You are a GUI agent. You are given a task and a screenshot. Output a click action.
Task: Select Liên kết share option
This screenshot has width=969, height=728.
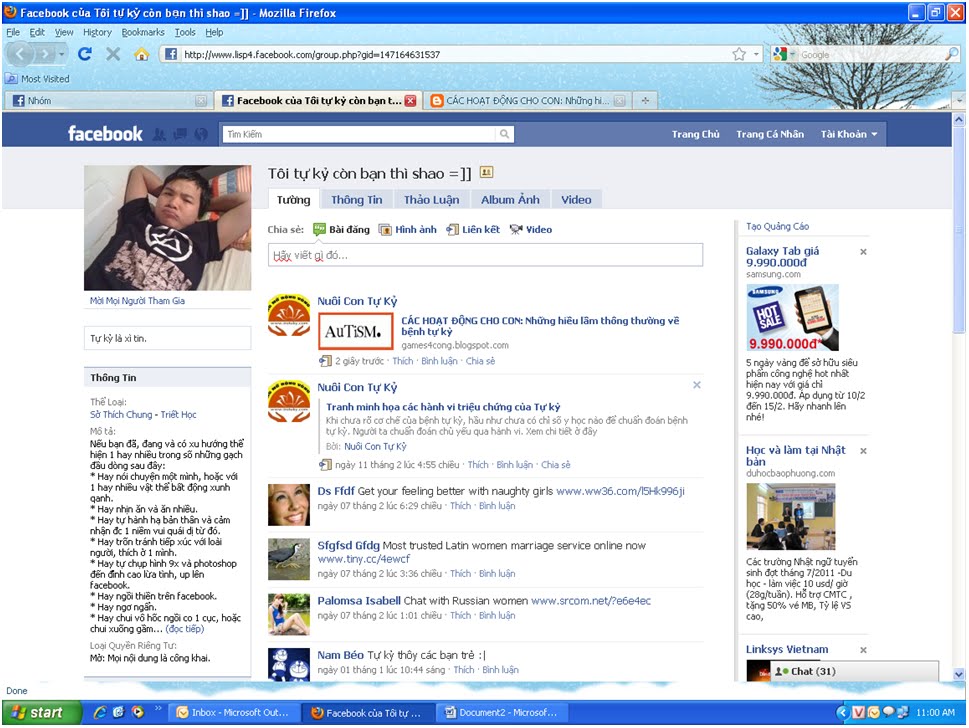[473, 229]
